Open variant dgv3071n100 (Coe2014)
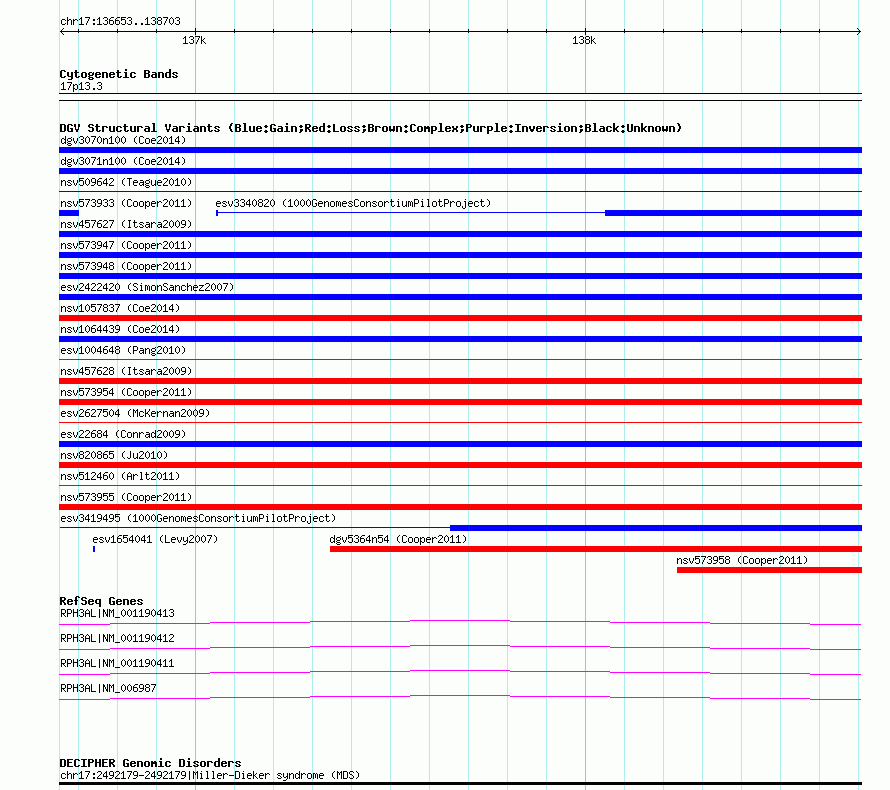Screen dimensions: 890x790 [123, 161]
